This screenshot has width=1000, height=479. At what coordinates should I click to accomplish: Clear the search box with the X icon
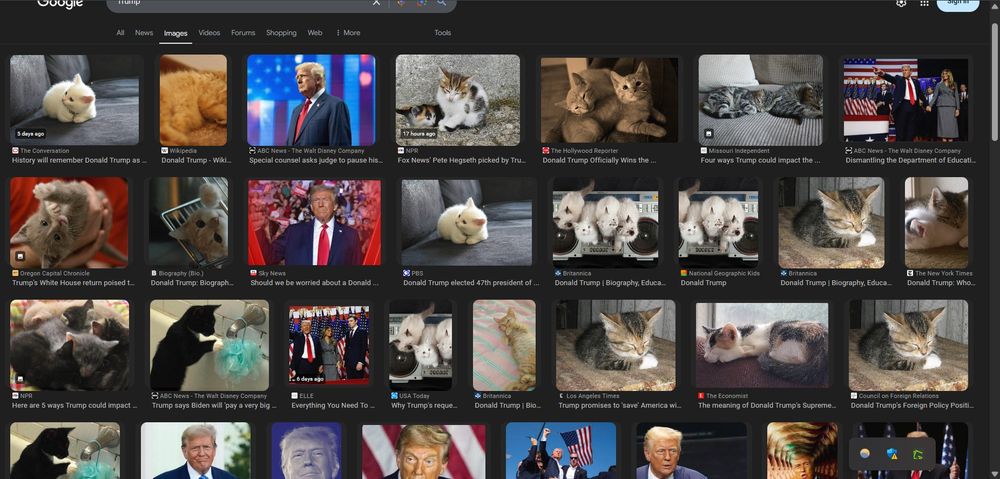(376, 3)
